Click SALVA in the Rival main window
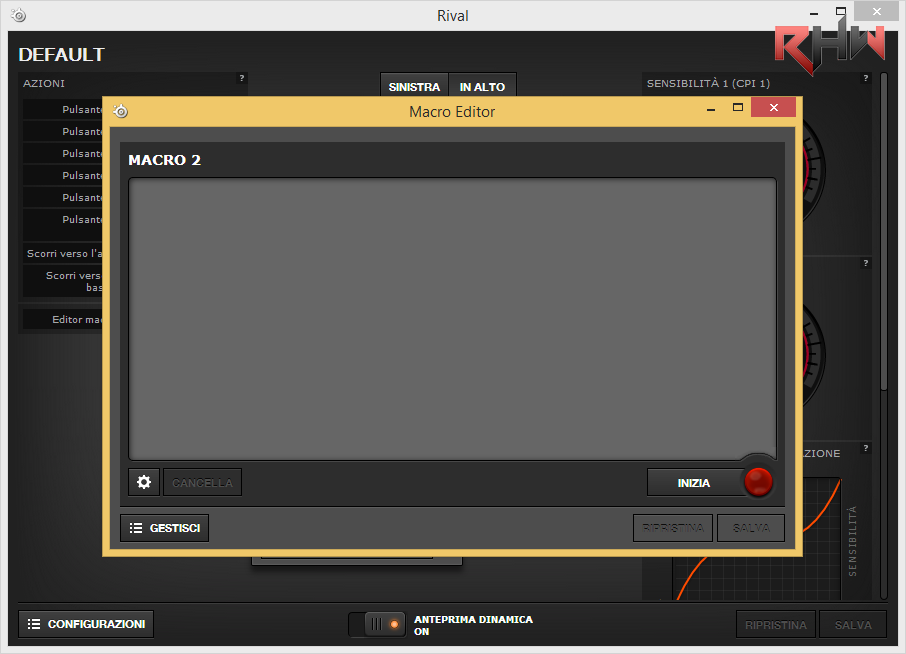 pos(853,625)
